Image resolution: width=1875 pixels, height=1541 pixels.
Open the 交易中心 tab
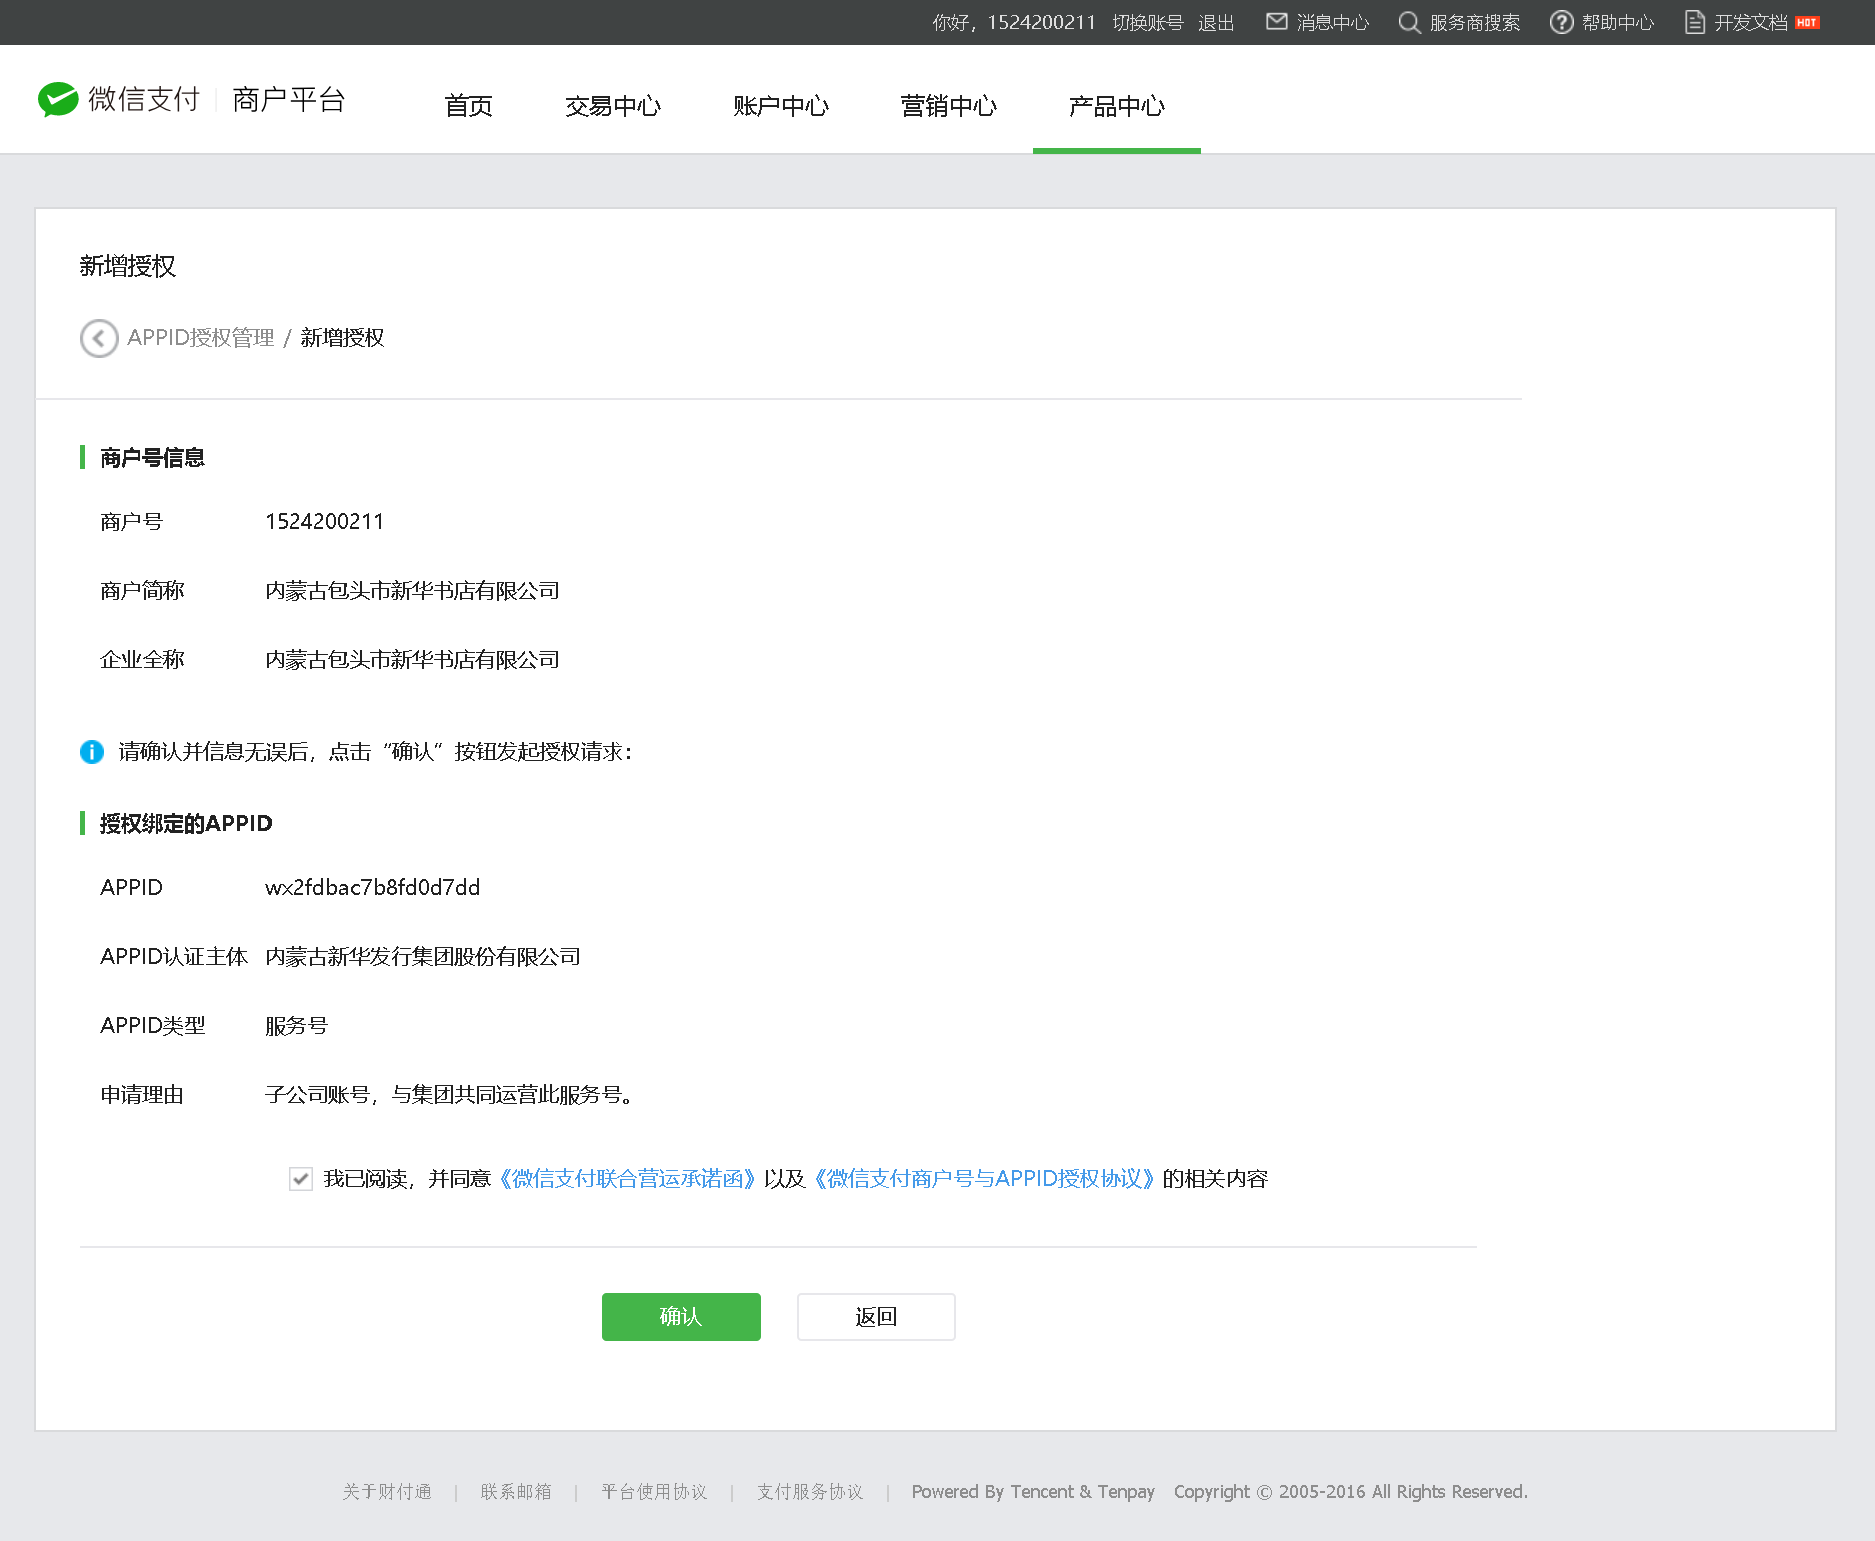coord(612,106)
